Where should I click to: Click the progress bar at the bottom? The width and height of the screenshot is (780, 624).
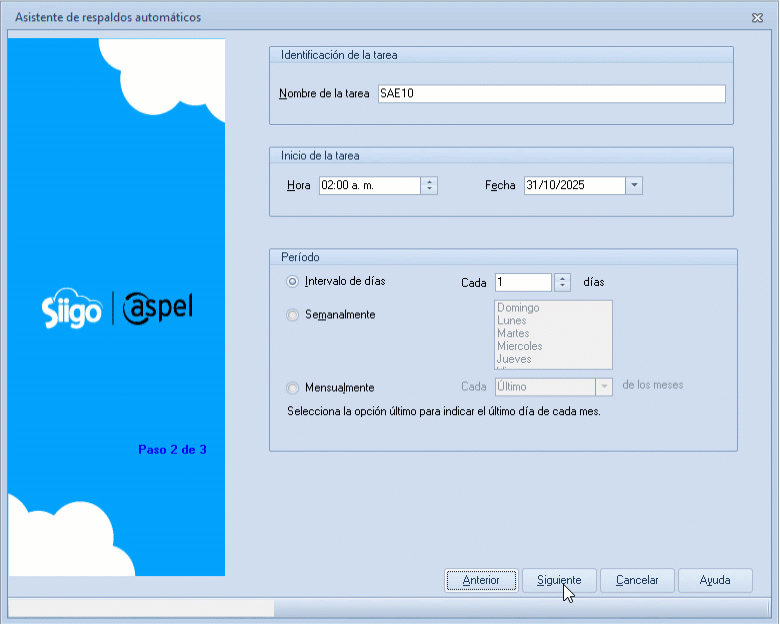389,608
